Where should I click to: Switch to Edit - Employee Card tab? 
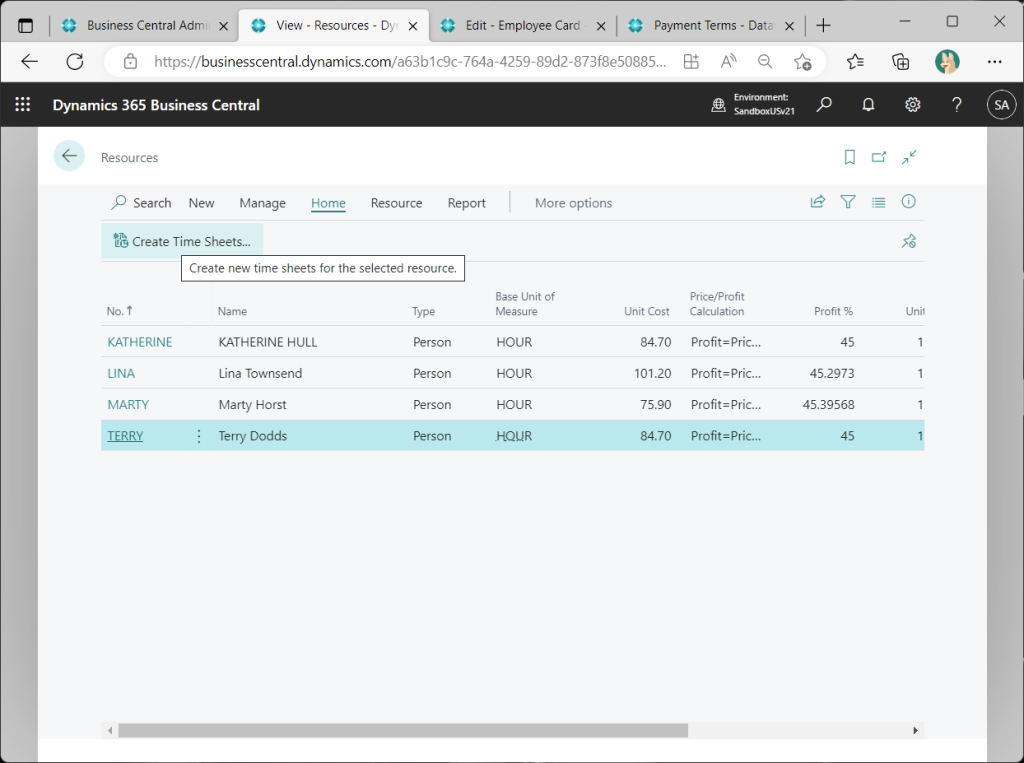pyautogui.click(x=522, y=25)
